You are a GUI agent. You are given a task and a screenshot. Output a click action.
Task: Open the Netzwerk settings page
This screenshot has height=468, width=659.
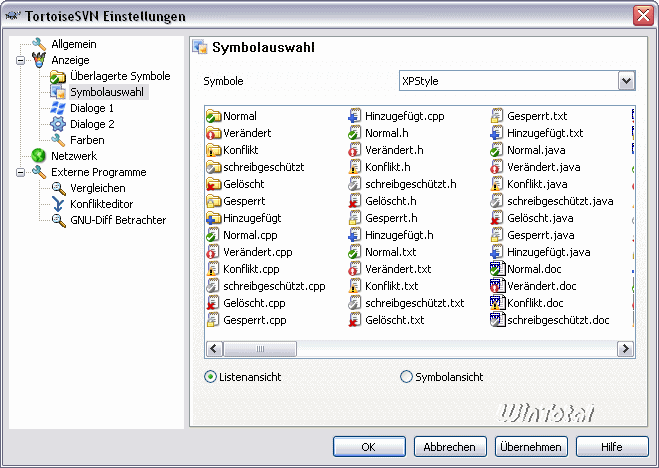coord(74,156)
